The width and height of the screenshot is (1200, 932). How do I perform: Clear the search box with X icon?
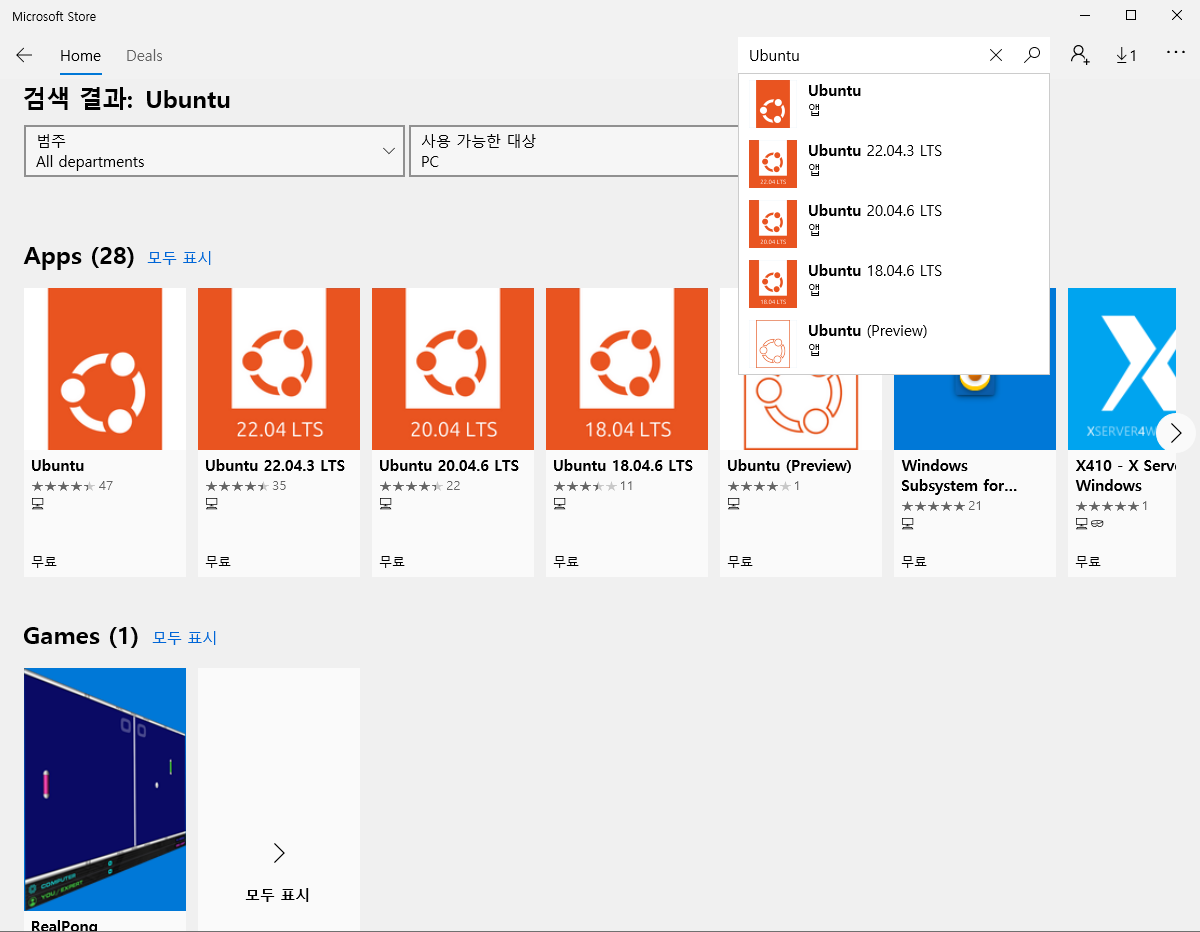(x=996, y=55)
